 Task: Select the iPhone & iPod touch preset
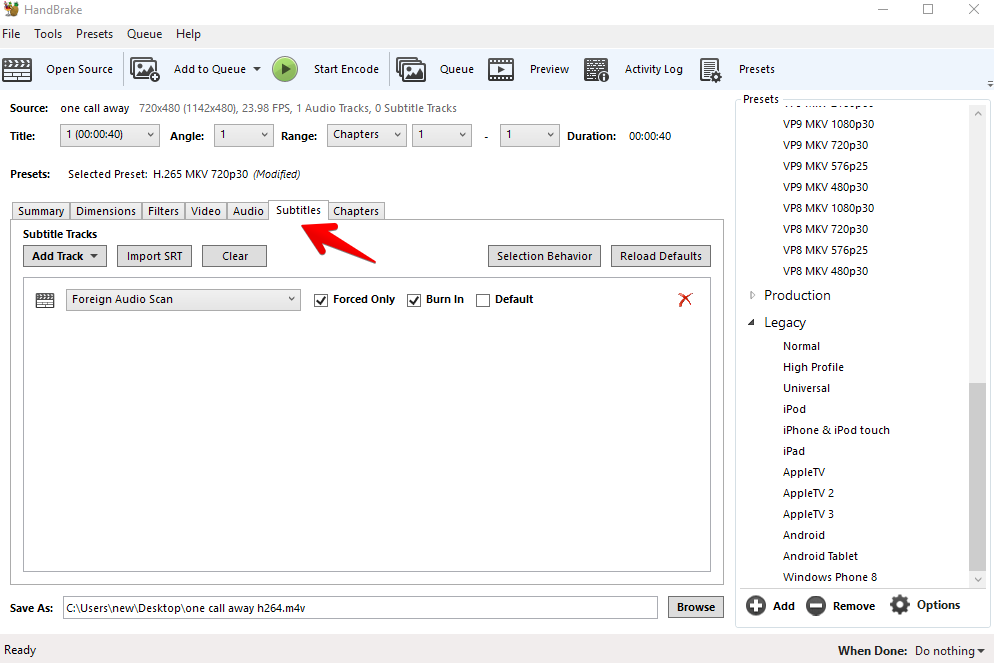coord(836,430)
